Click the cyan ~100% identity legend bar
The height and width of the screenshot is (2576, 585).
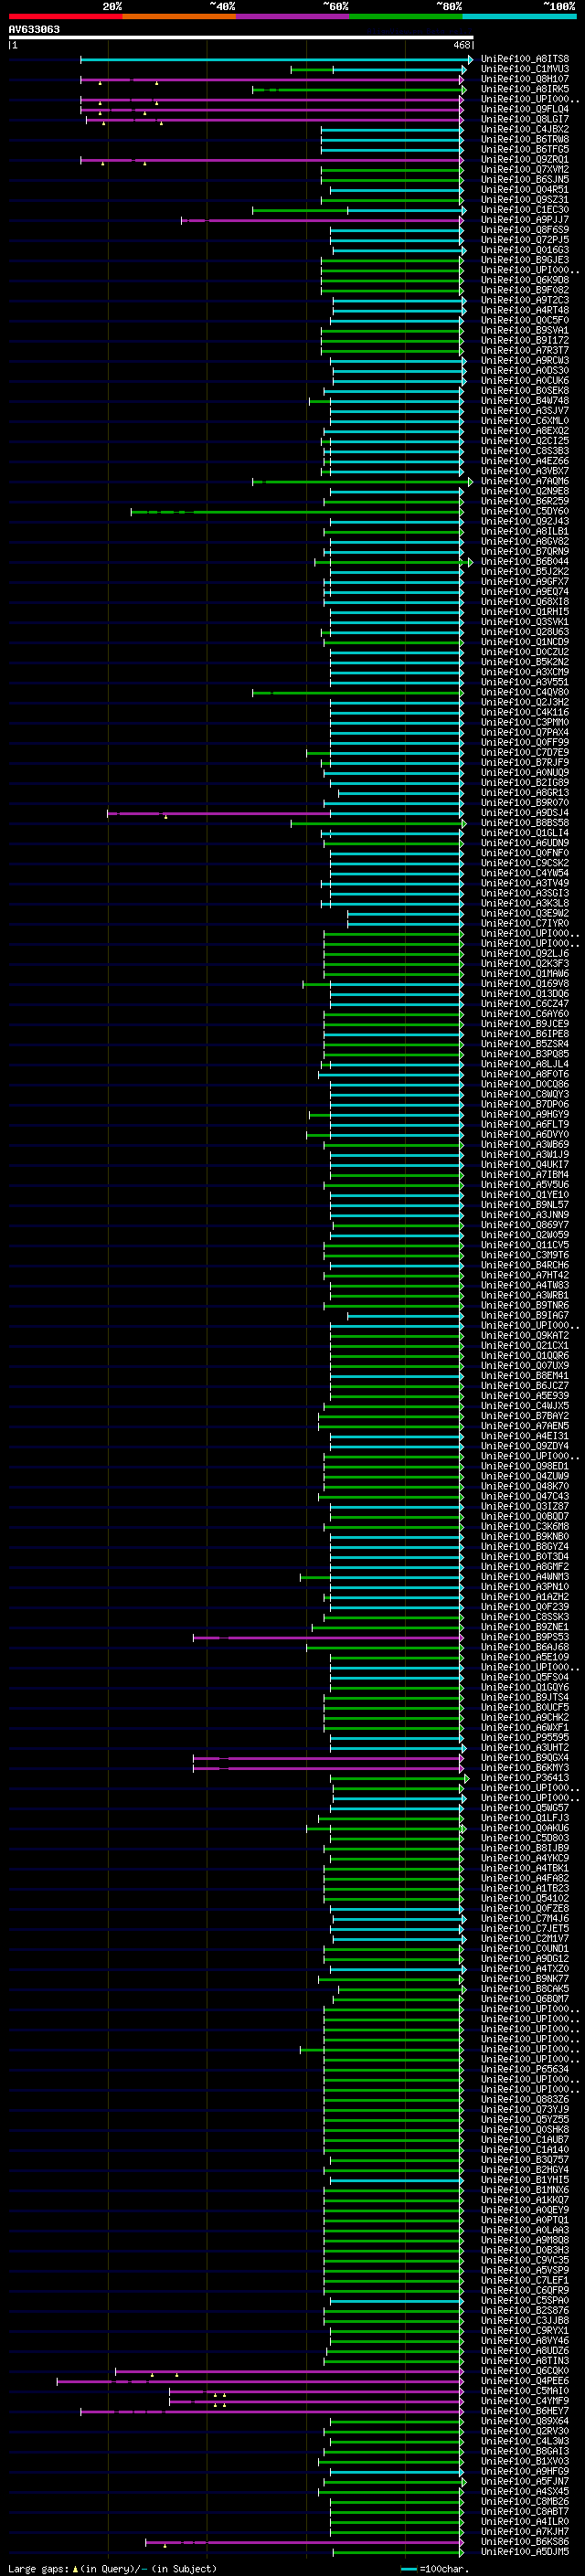point(519,16)
